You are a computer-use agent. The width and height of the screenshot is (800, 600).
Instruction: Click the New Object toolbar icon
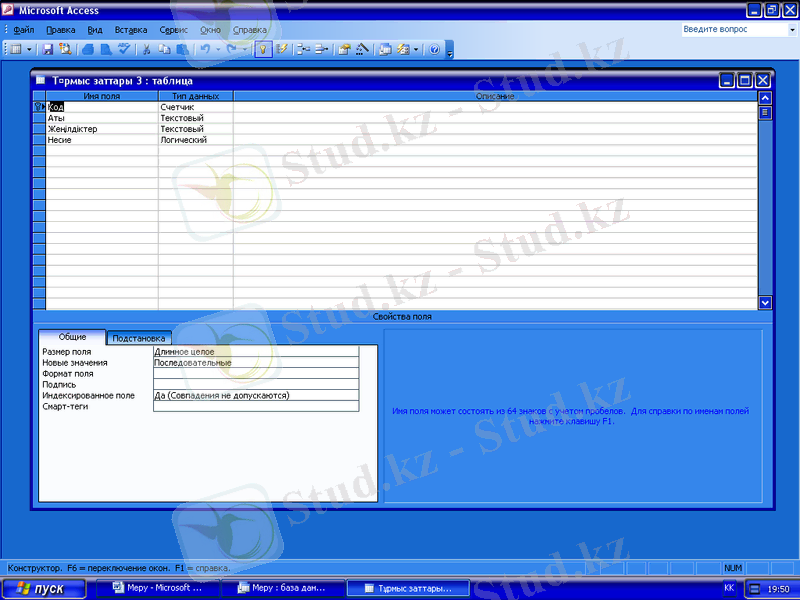coord(404,49)
